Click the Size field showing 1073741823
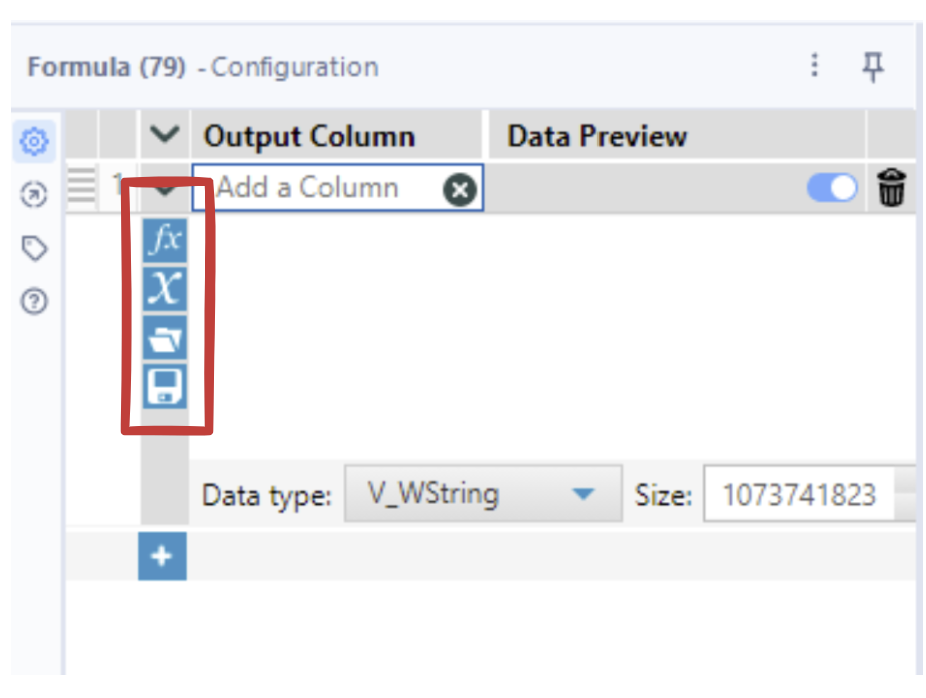Screen dimensions: 926x698 799,494
